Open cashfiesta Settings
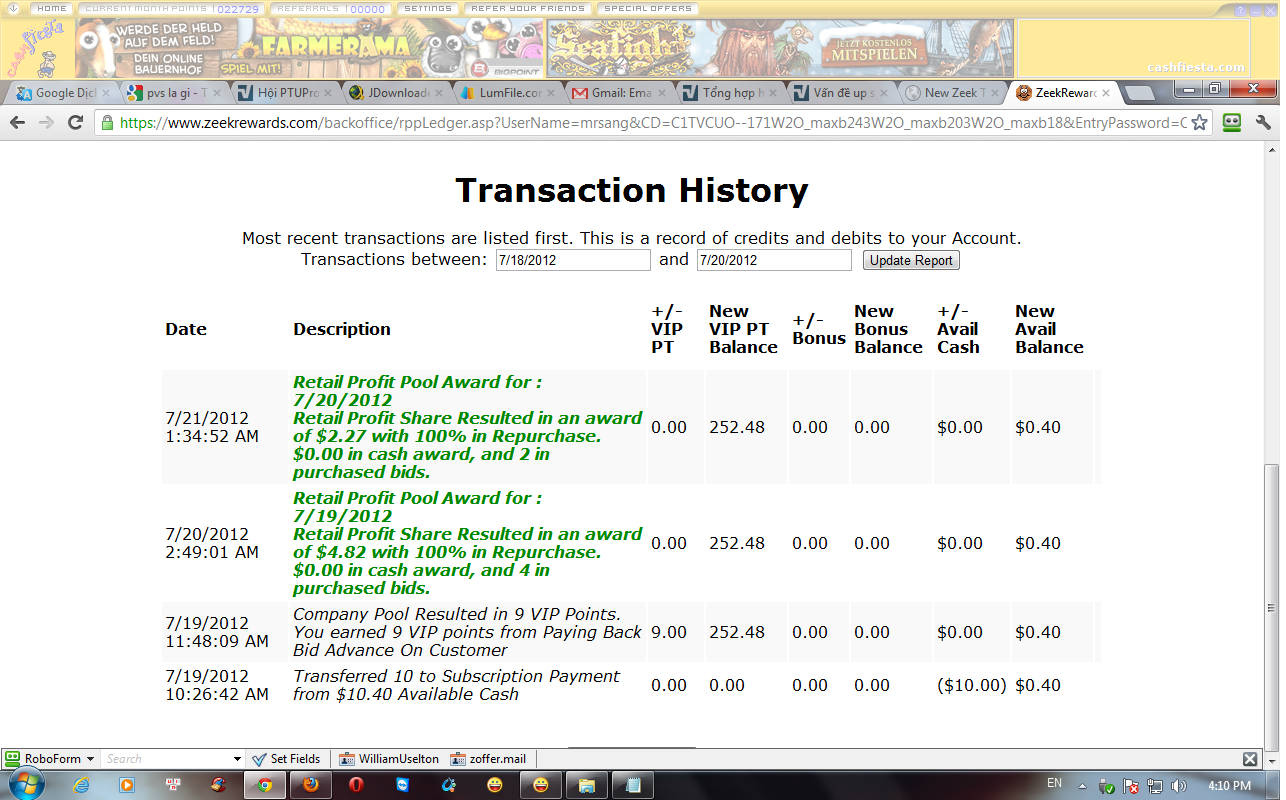 (428, 8)
